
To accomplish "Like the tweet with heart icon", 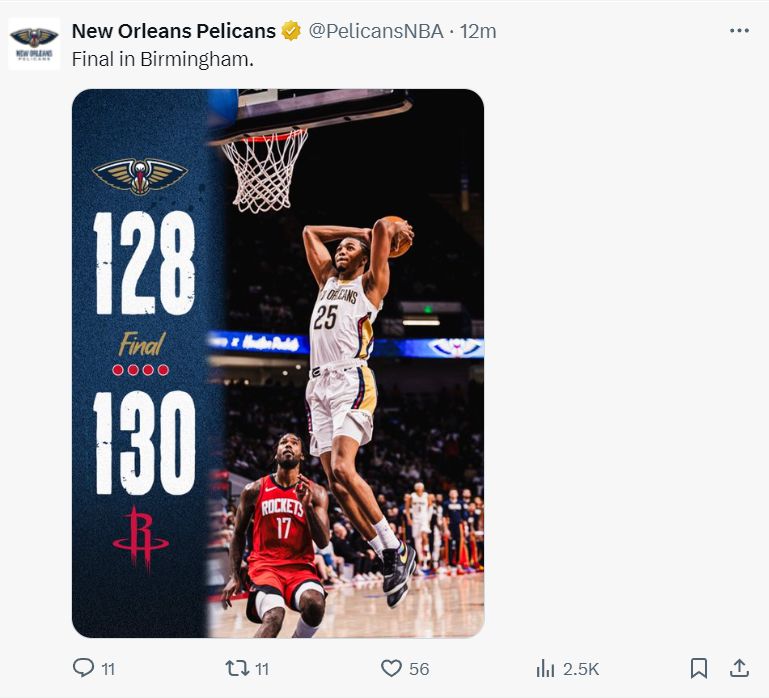I will 392,668.
